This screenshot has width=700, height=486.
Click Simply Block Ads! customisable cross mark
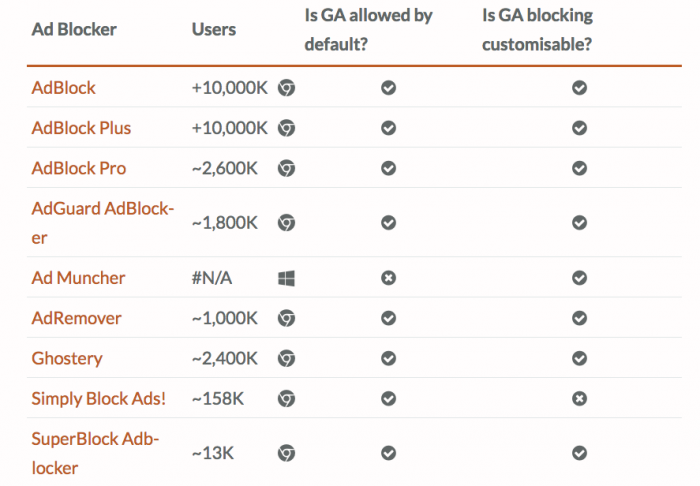point(579,398)
